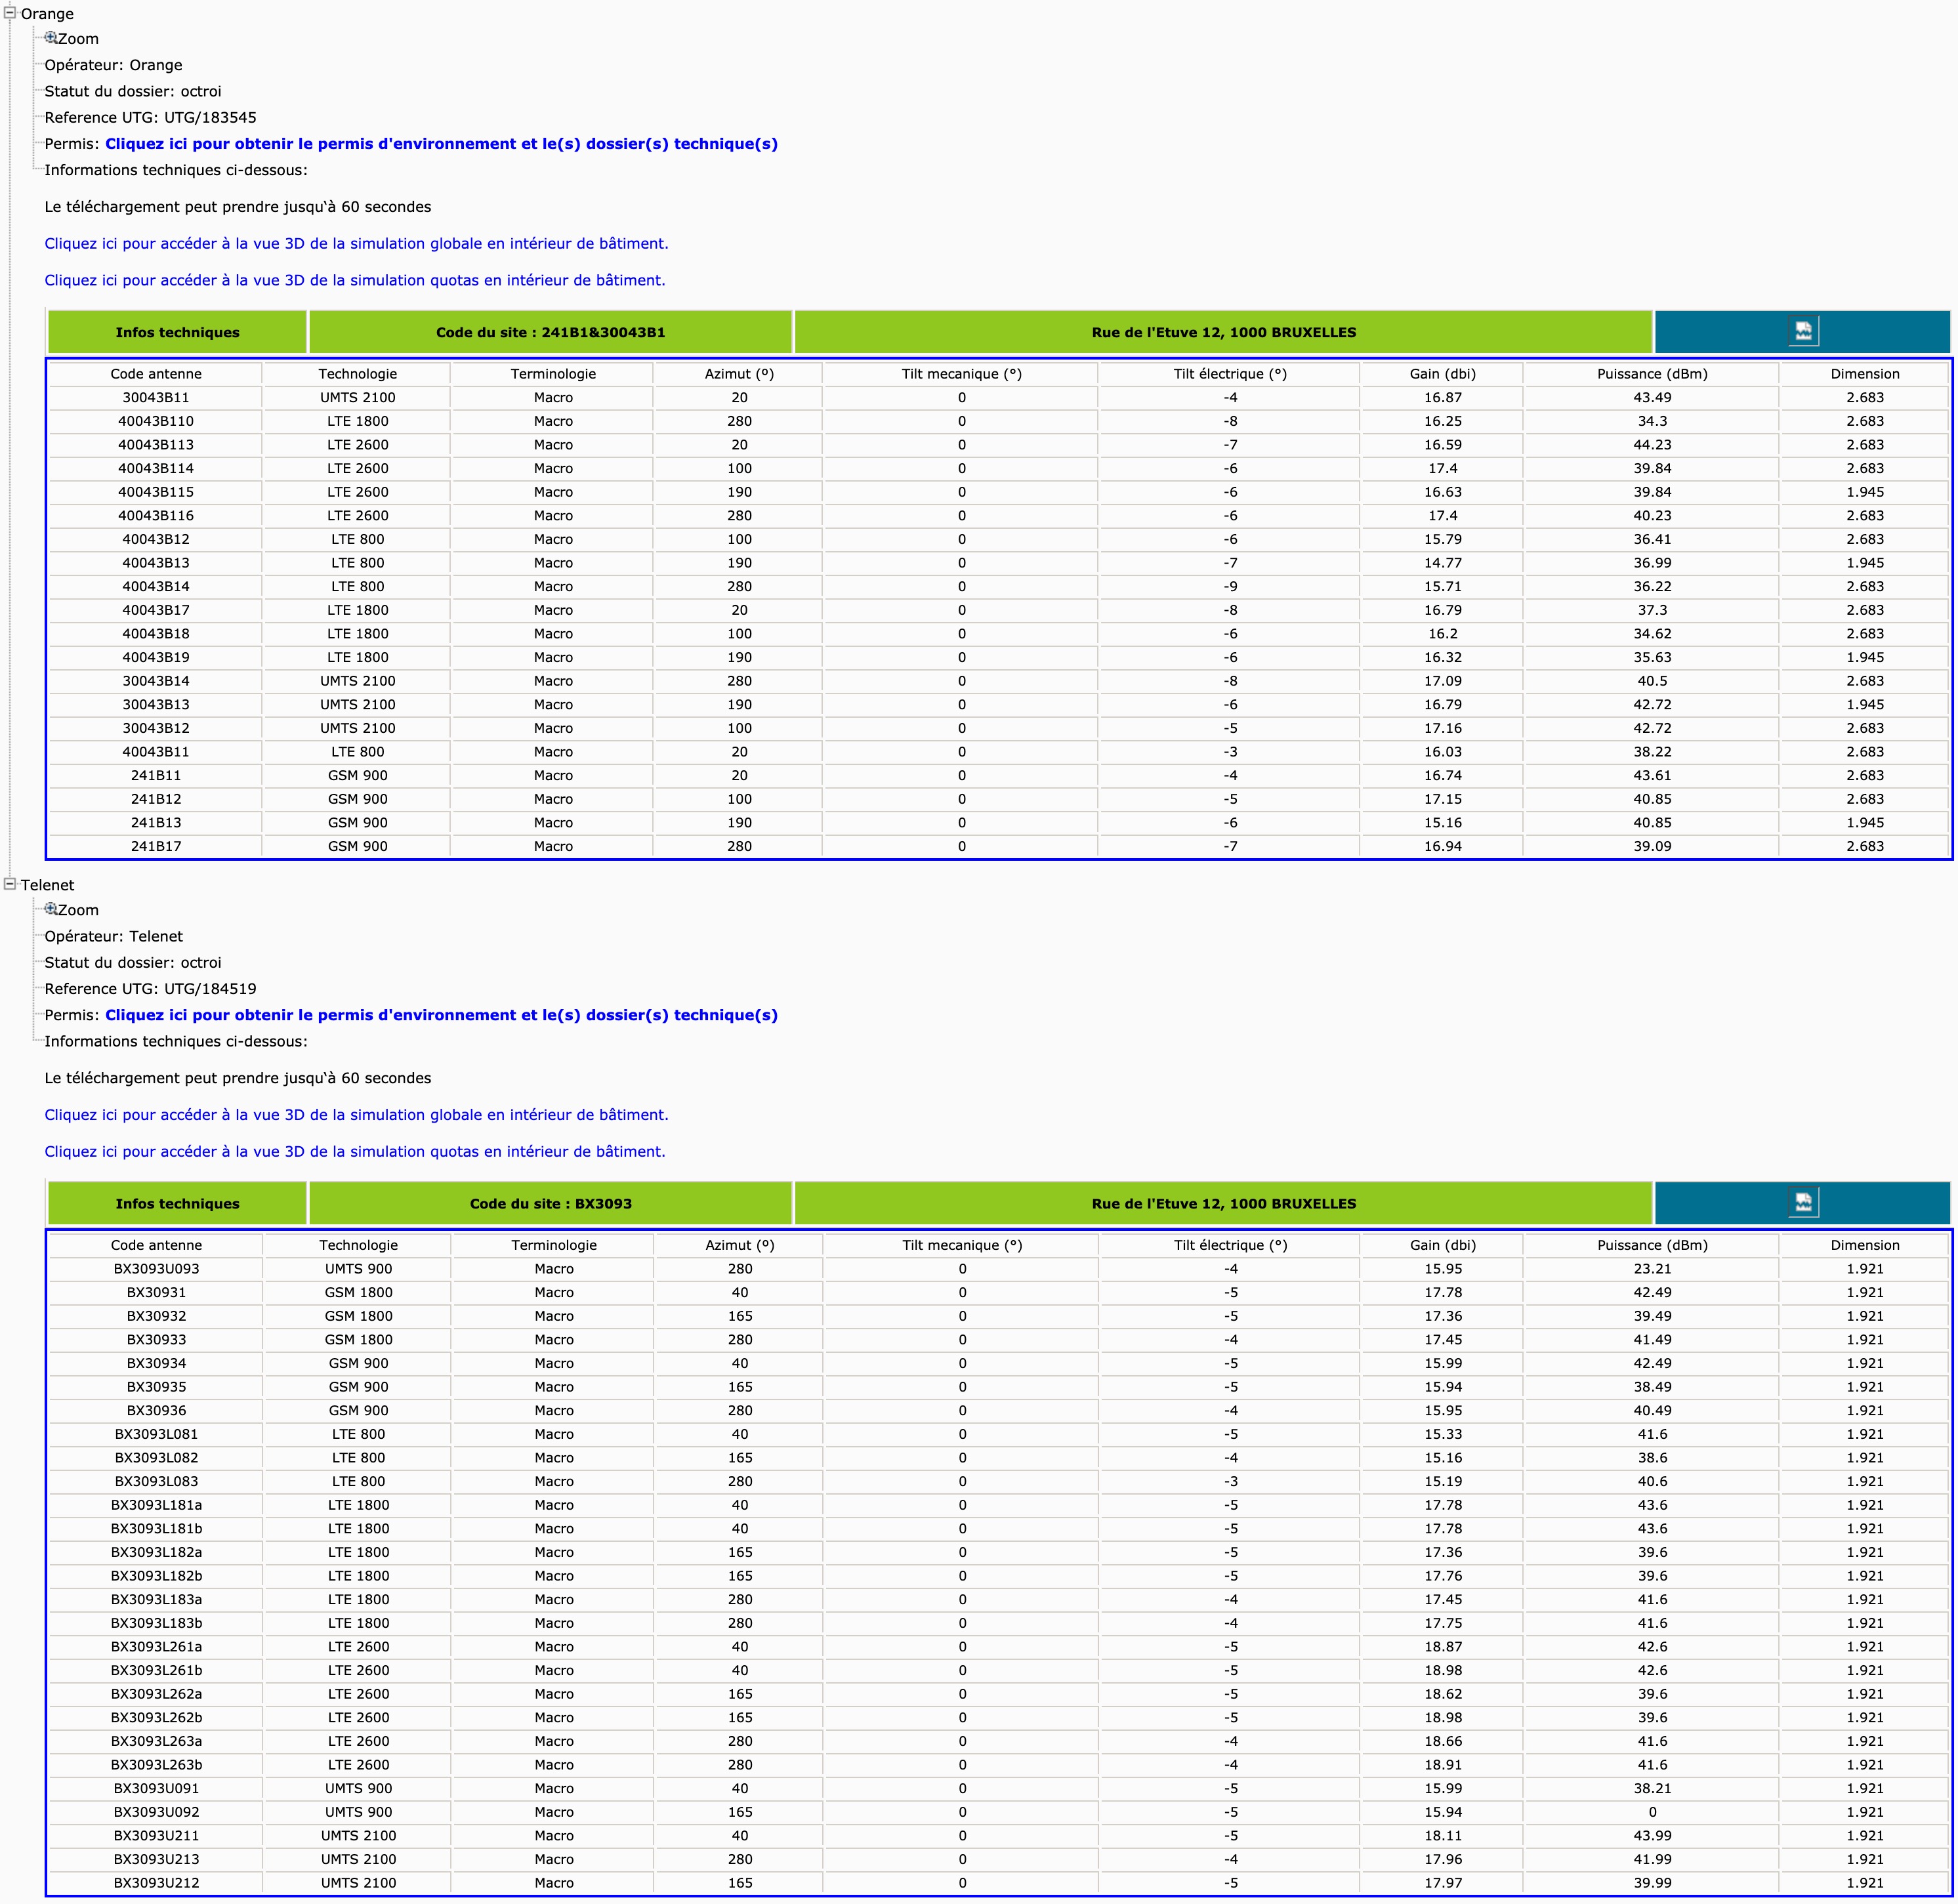Click power value 44.23 in Orange table
The image size is (1958, 1904).
[x=1652, y=445]
